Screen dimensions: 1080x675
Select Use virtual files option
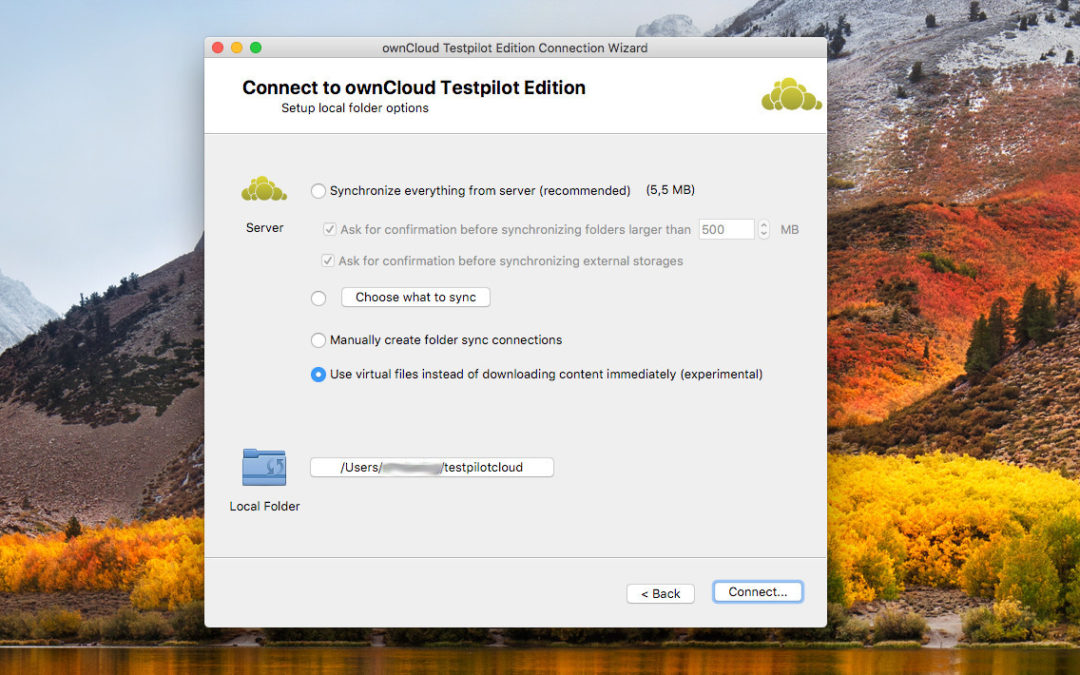tap(318, 375)
